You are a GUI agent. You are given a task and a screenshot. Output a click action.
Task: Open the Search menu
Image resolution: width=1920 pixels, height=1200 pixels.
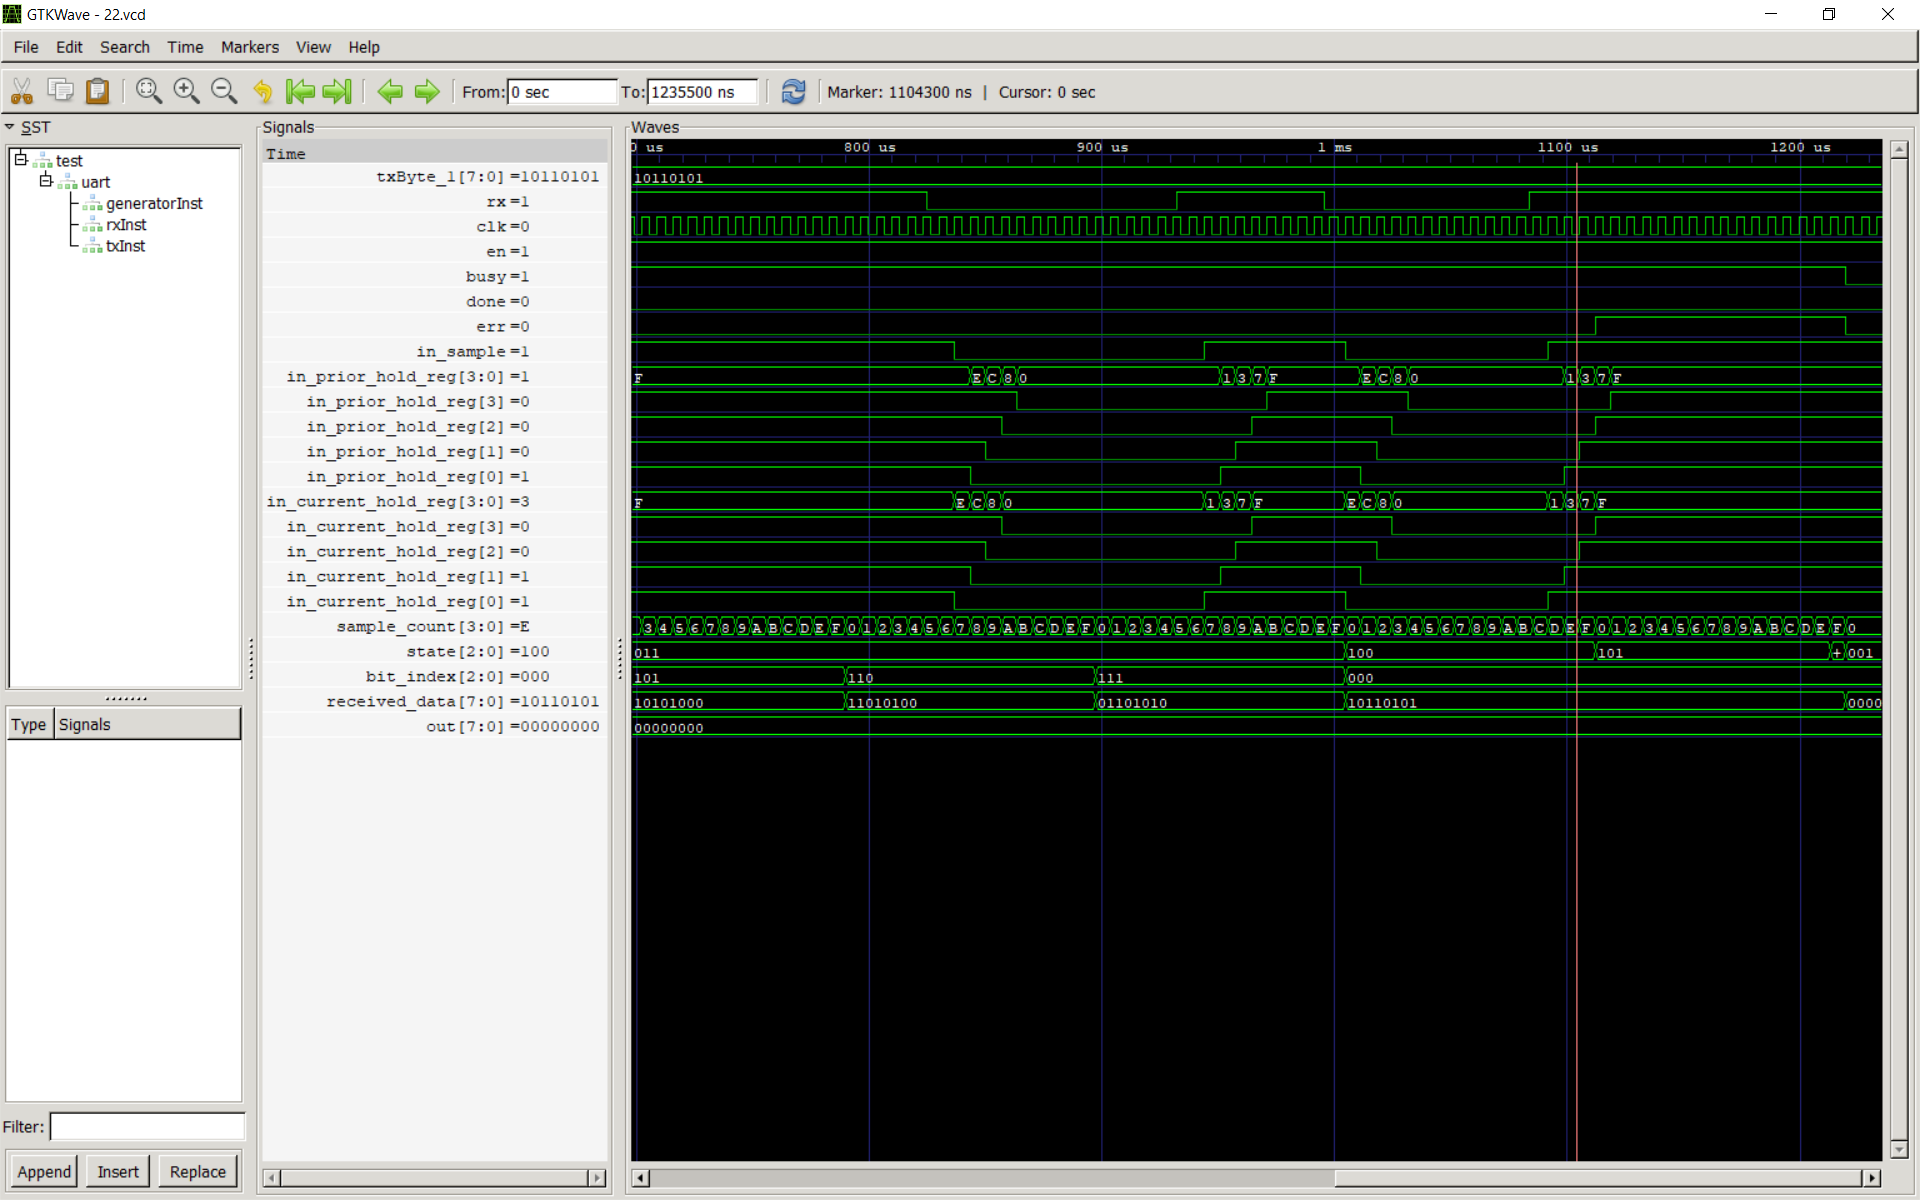coord(124,47)
